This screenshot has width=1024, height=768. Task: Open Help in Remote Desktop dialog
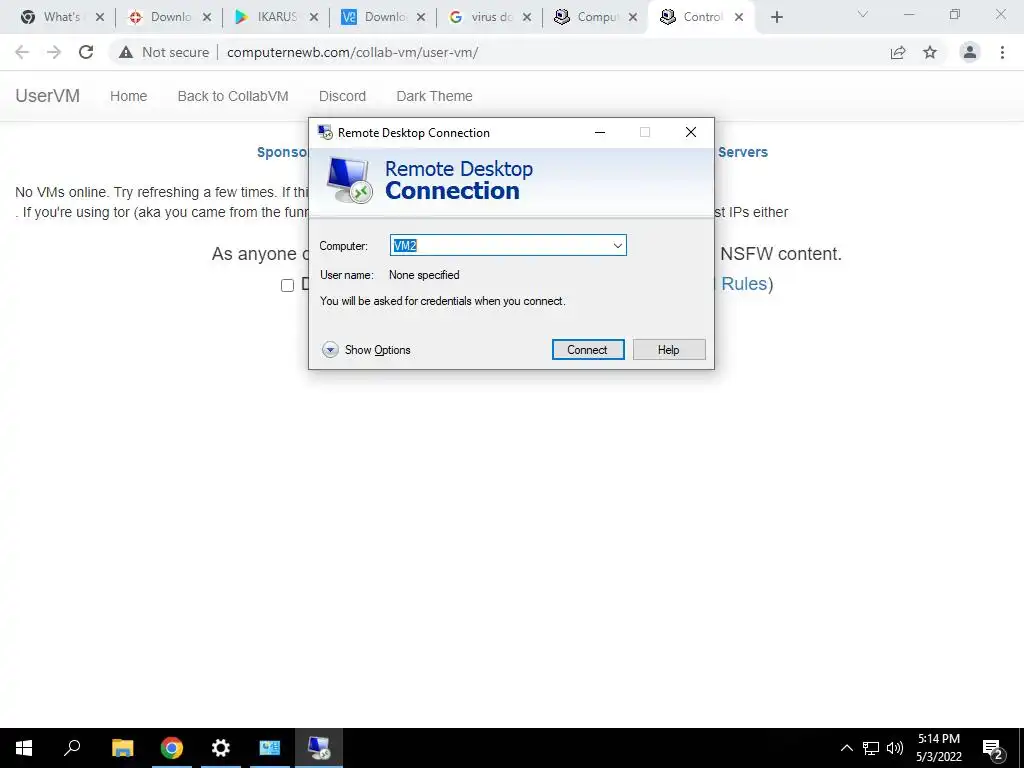(669, 349)
